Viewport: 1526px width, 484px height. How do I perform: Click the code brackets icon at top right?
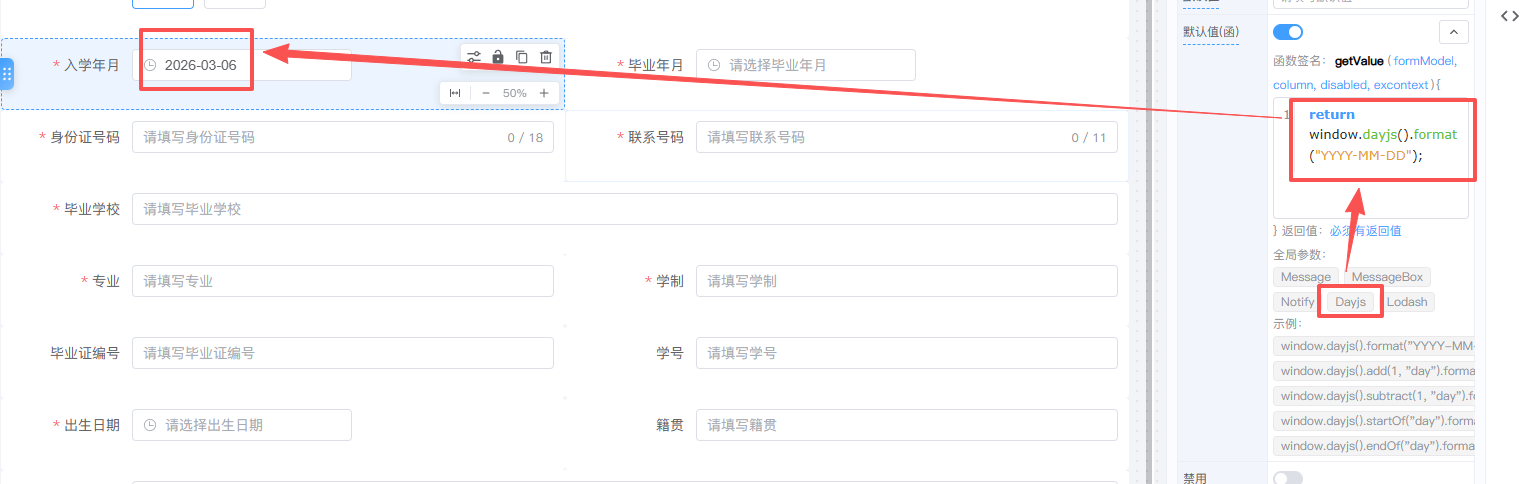tap(1510, 16)
